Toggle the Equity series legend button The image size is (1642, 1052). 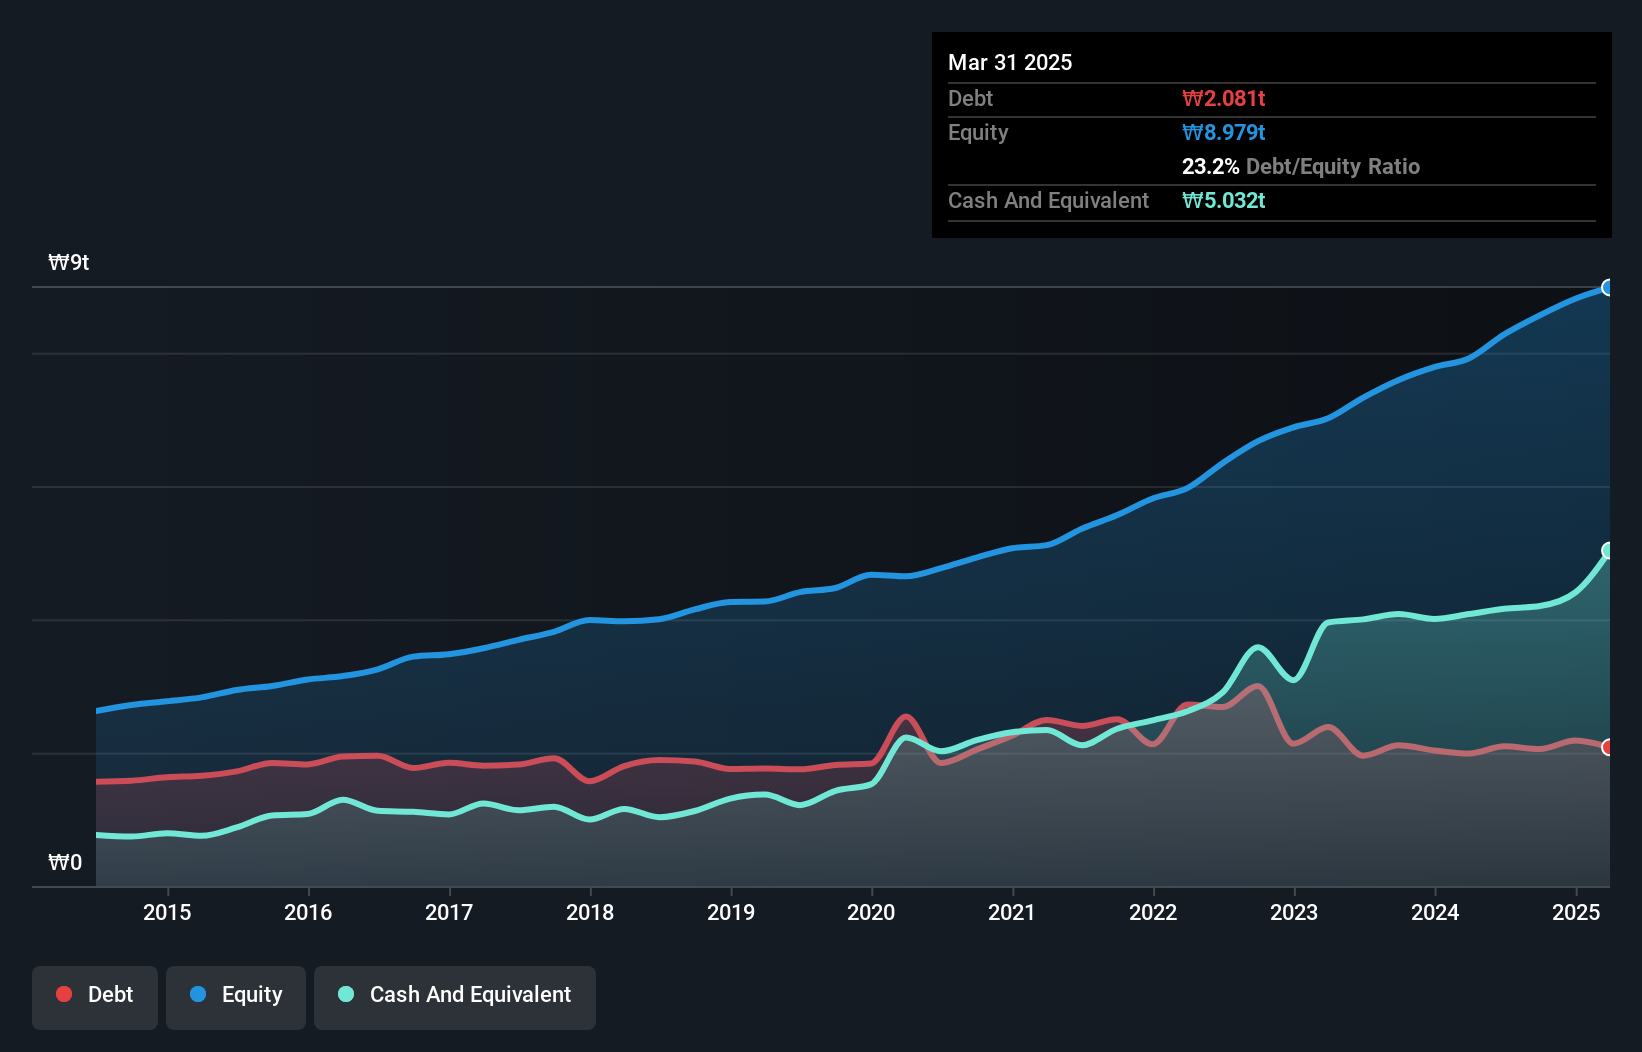coord(236,997)
